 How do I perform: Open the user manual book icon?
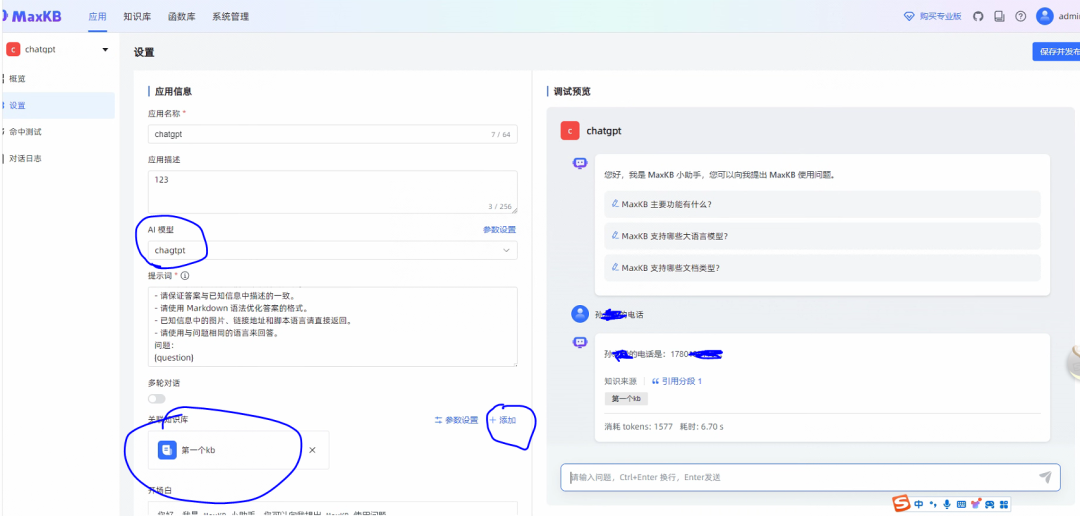coord(999,17)
